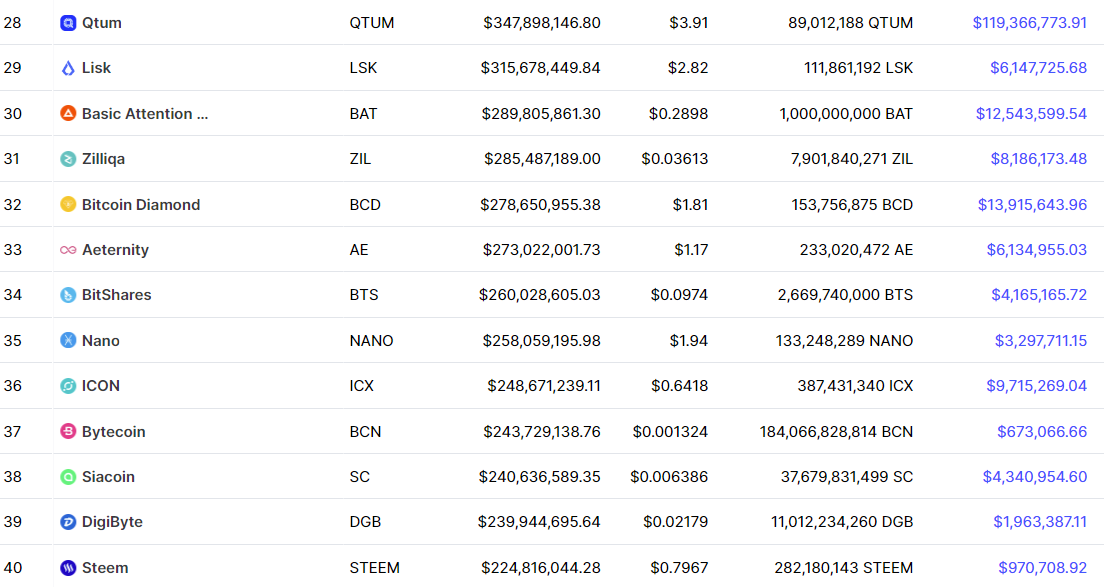
Task: Open Lisk volume $6,147,725.68 link
Action: (1039, 68)
